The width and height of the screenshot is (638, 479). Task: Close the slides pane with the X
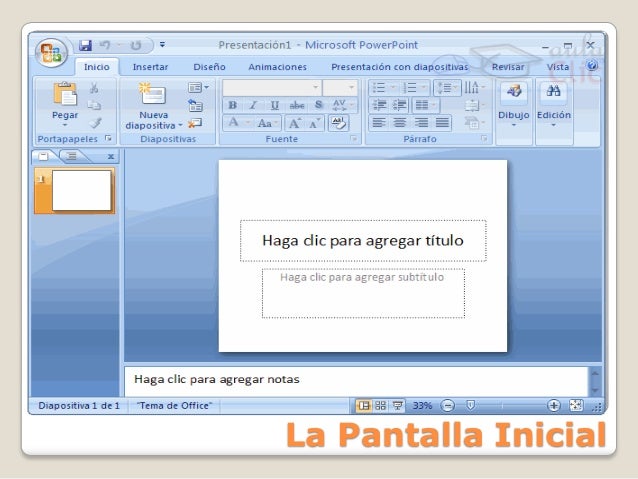111,156
